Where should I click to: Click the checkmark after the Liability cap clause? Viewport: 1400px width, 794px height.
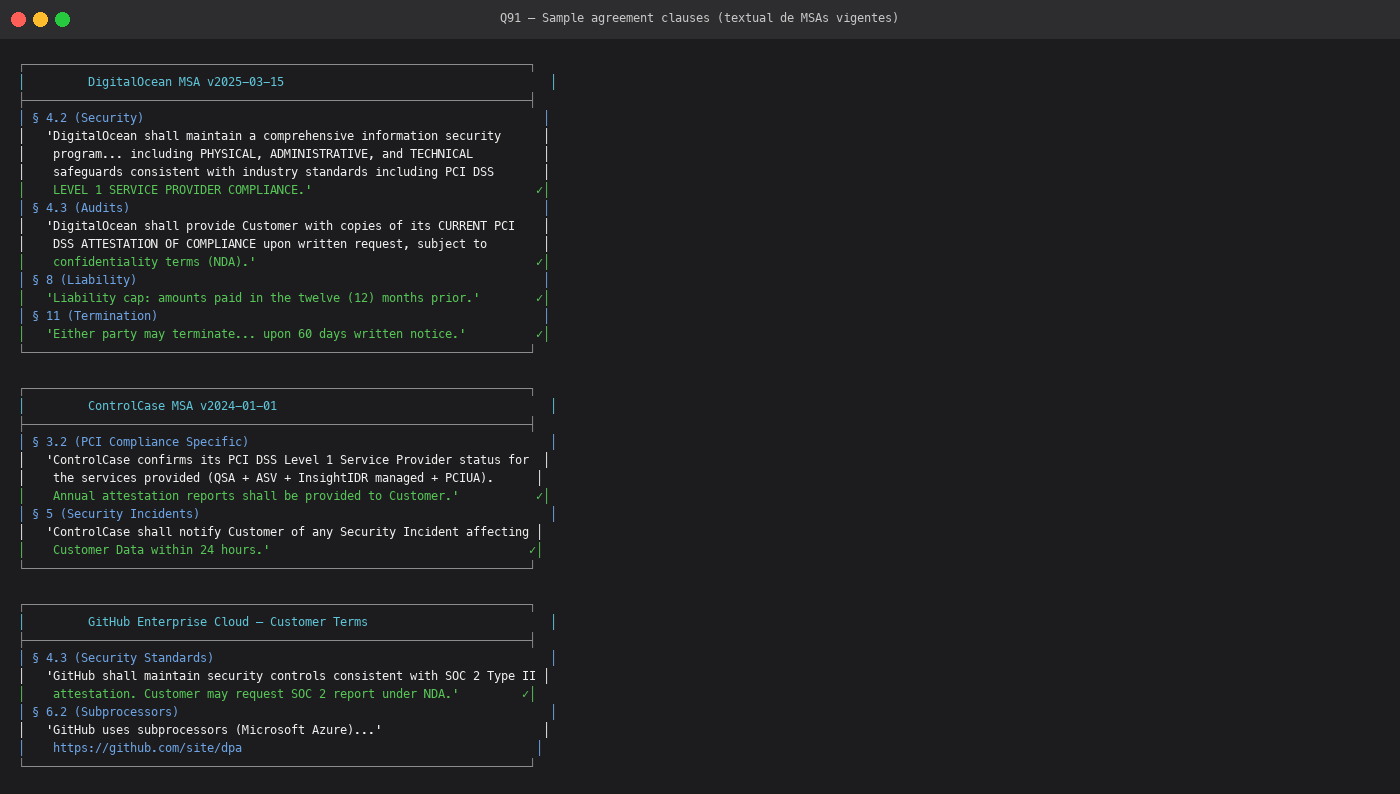[x=540, y=298]
